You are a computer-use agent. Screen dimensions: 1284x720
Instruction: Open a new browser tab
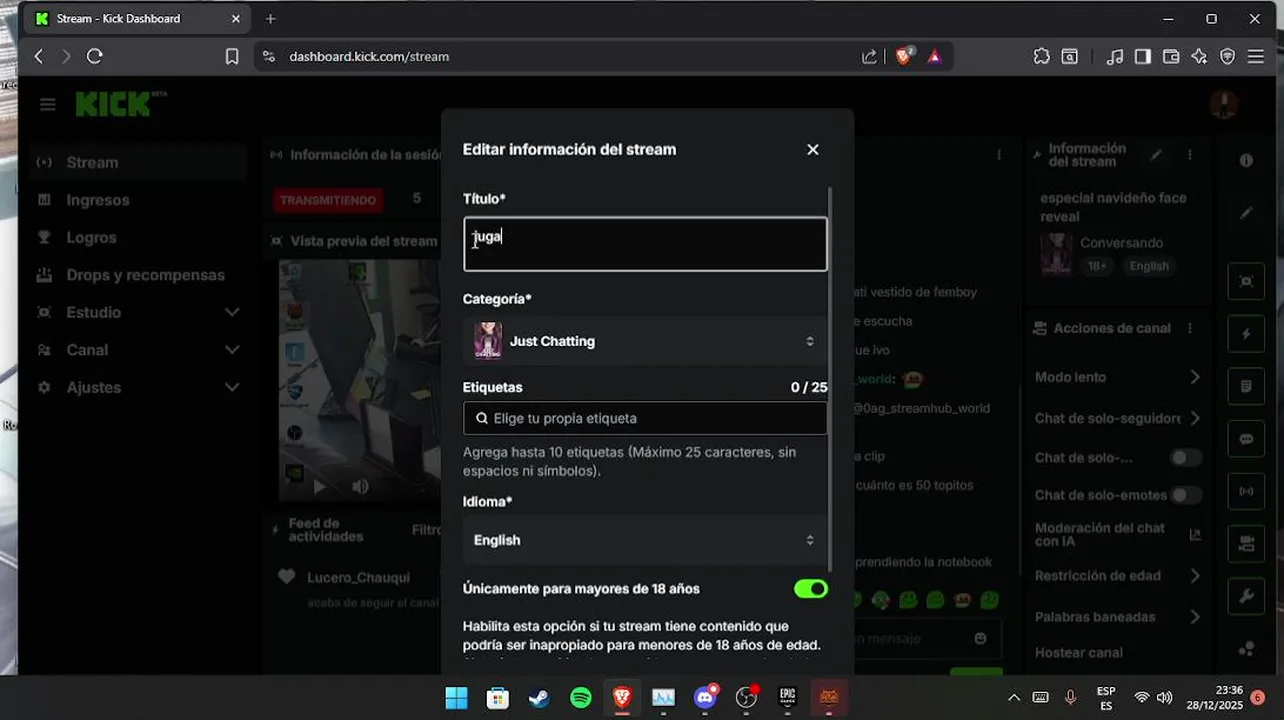point(270,18)
